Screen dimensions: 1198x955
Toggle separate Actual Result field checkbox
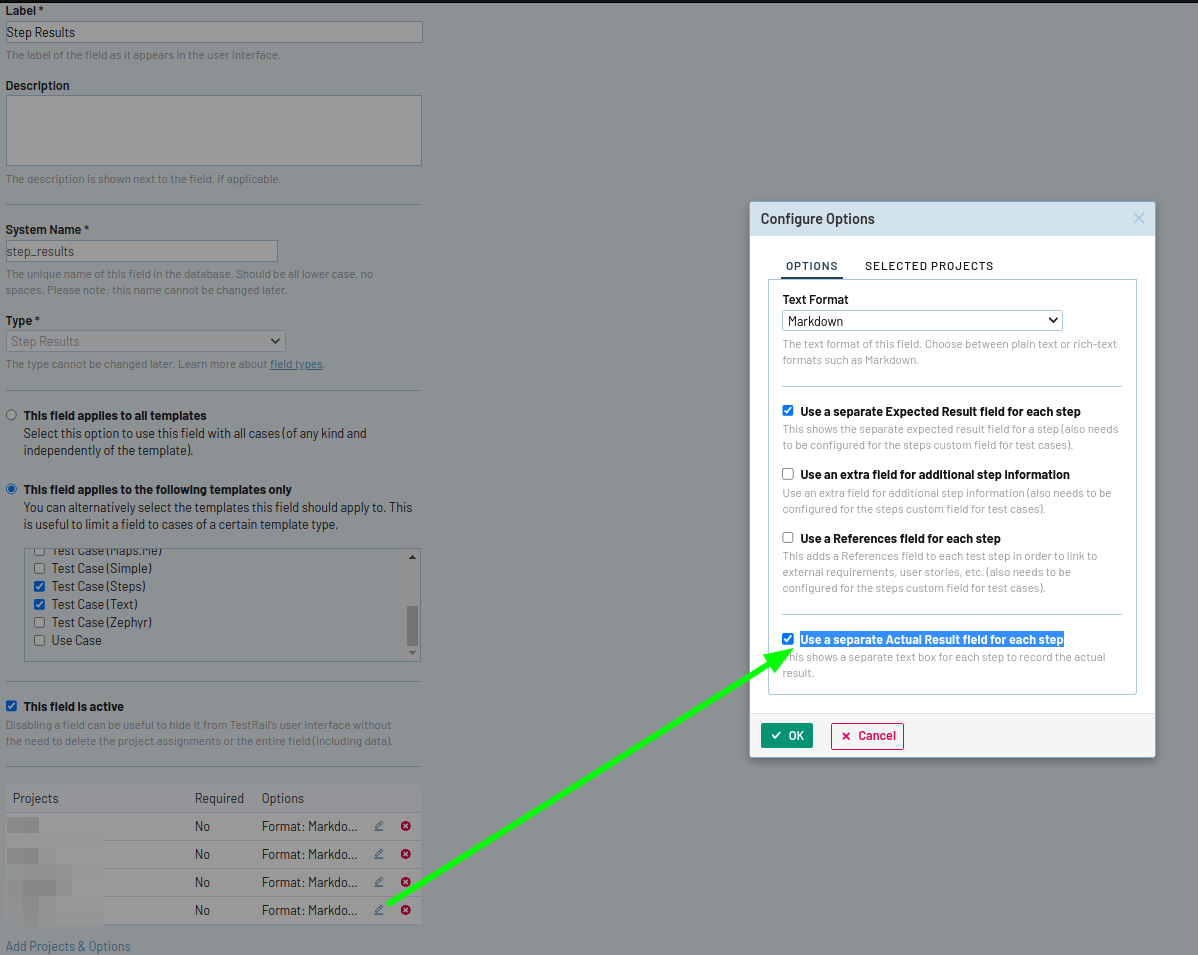tap(788, 639)
